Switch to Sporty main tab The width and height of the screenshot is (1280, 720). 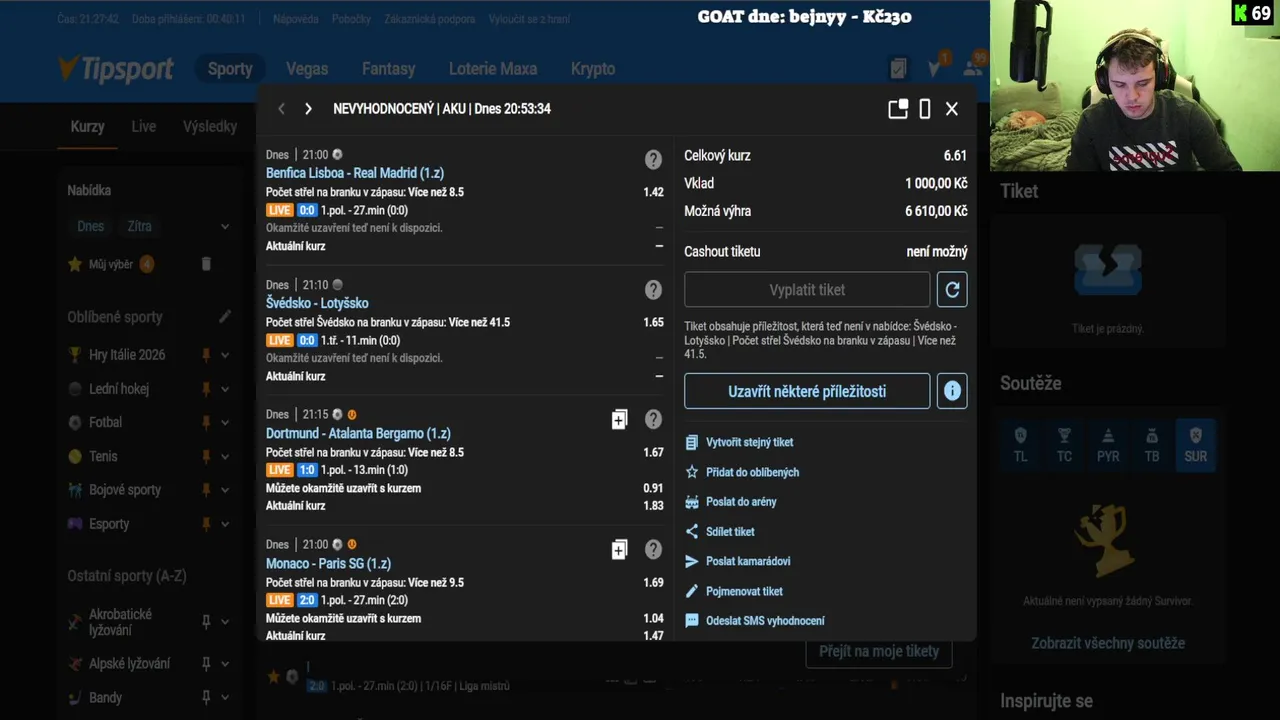[x=230, y=69]
